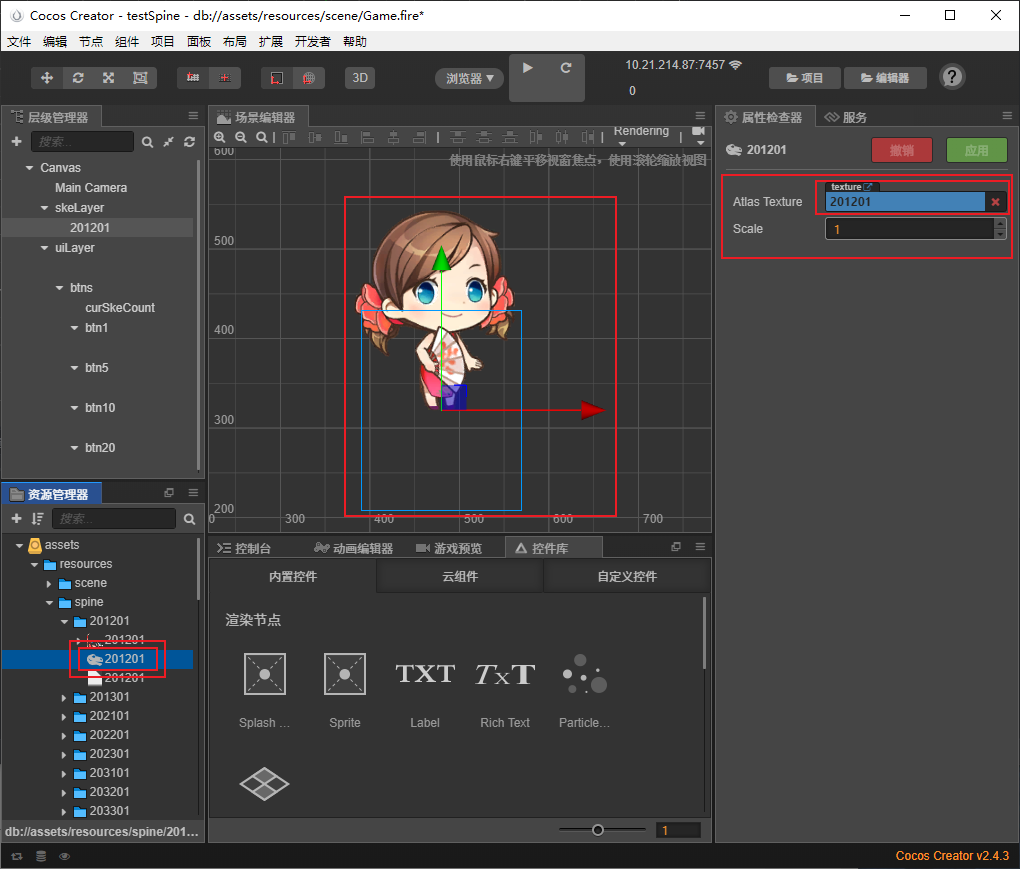The width and height of the screenshot is (1020, 869).
Task: Select the Splash Sprite control
Action: click(264, 674)
